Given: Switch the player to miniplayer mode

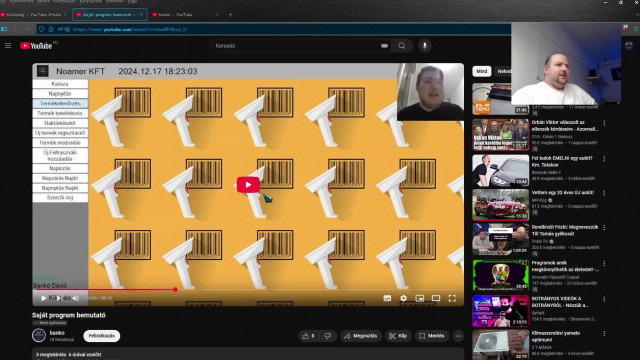Looking at the screenshot, I should click(420, 298).
